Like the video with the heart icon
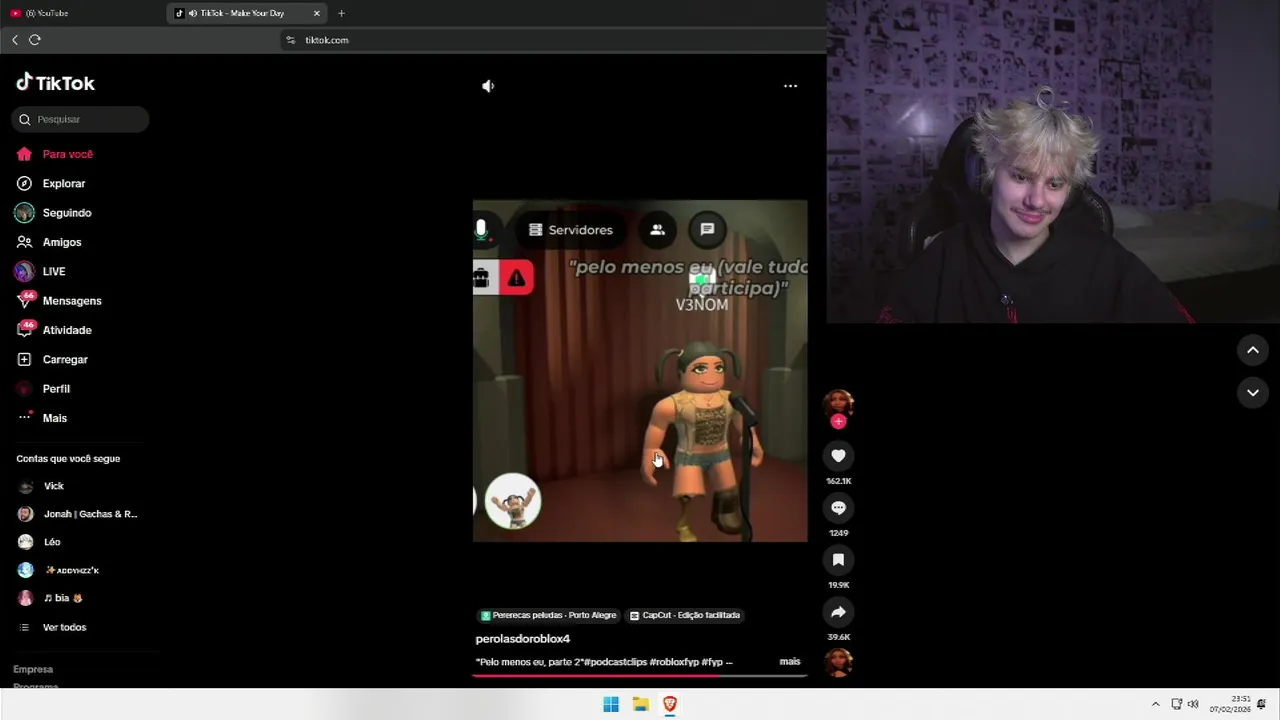The image size is (1280, 720). pyautogui.click(x=838, y=456)
